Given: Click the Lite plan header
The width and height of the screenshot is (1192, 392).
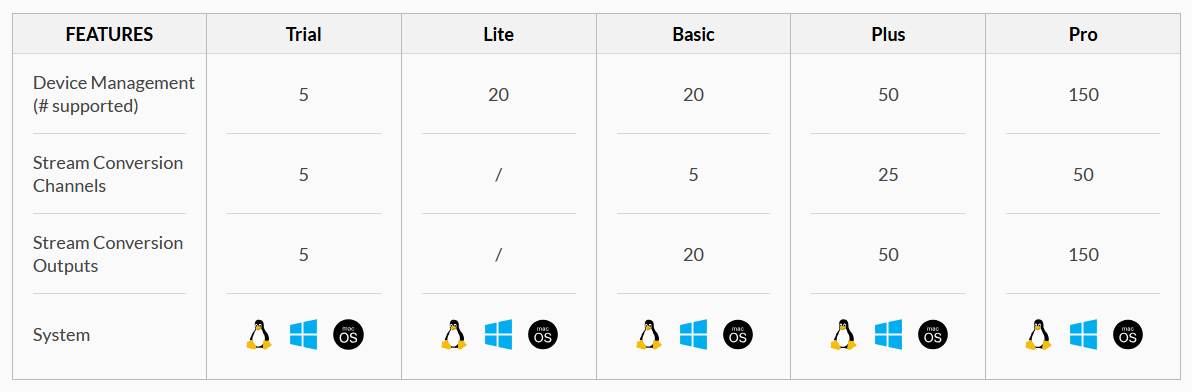Looking at the screenshot, I should [x=499, y=34].
